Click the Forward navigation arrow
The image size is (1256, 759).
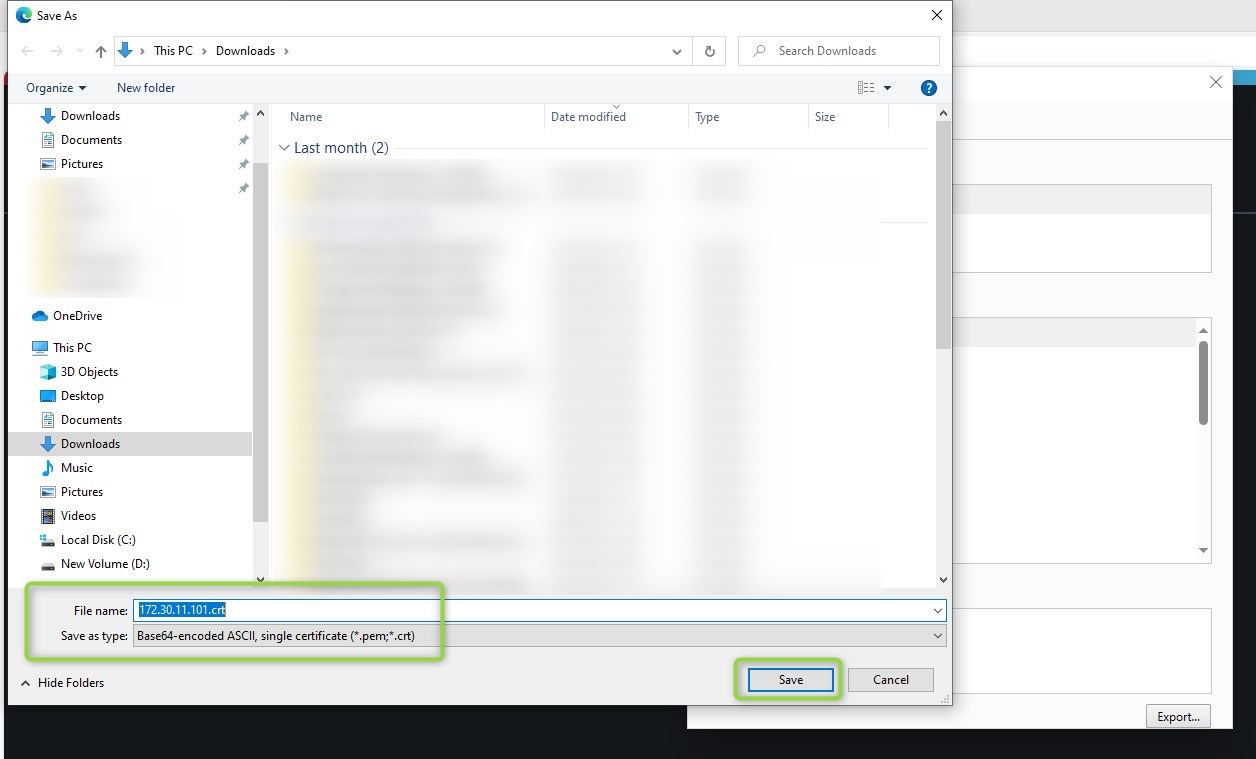(57, 51)
